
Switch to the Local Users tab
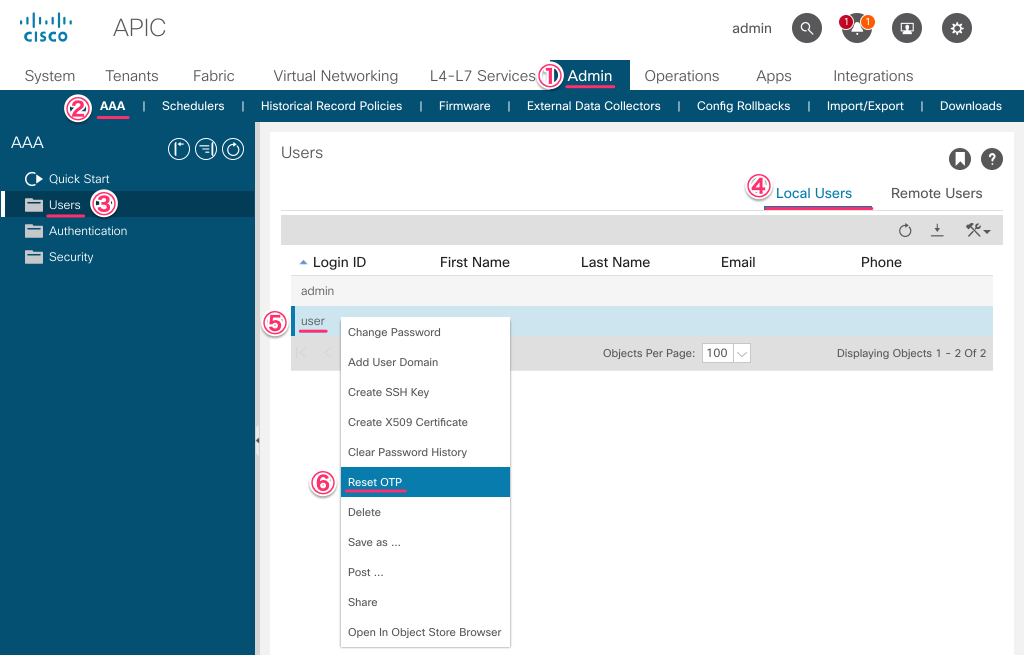814,193
